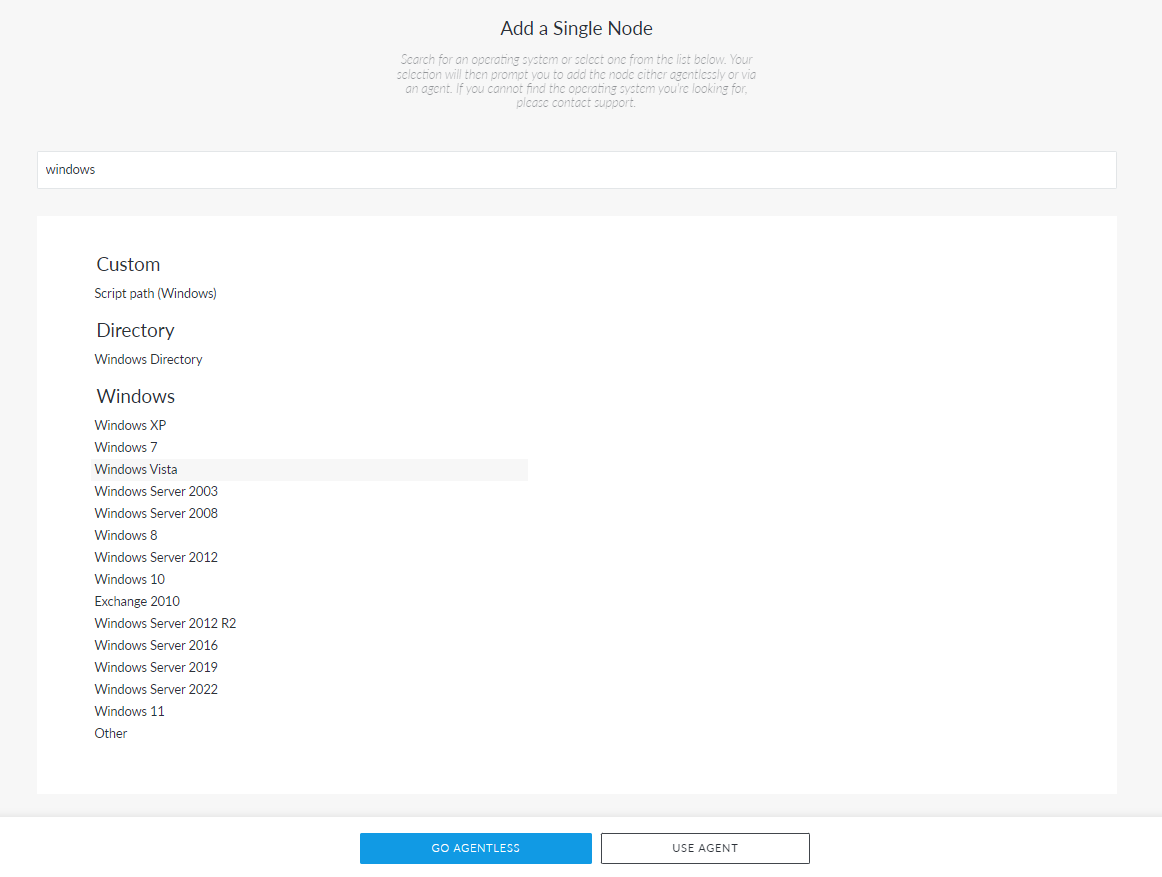
Task: Pick the highlighted Windows Vista row
Action: click(309, 469)
